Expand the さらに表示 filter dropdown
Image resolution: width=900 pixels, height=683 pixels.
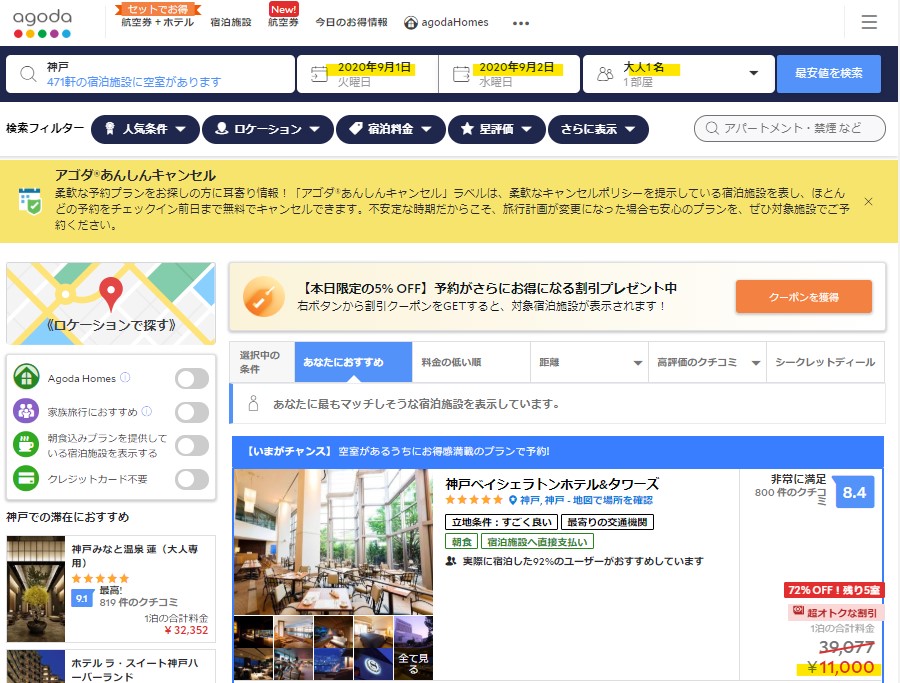coord(598,129)
